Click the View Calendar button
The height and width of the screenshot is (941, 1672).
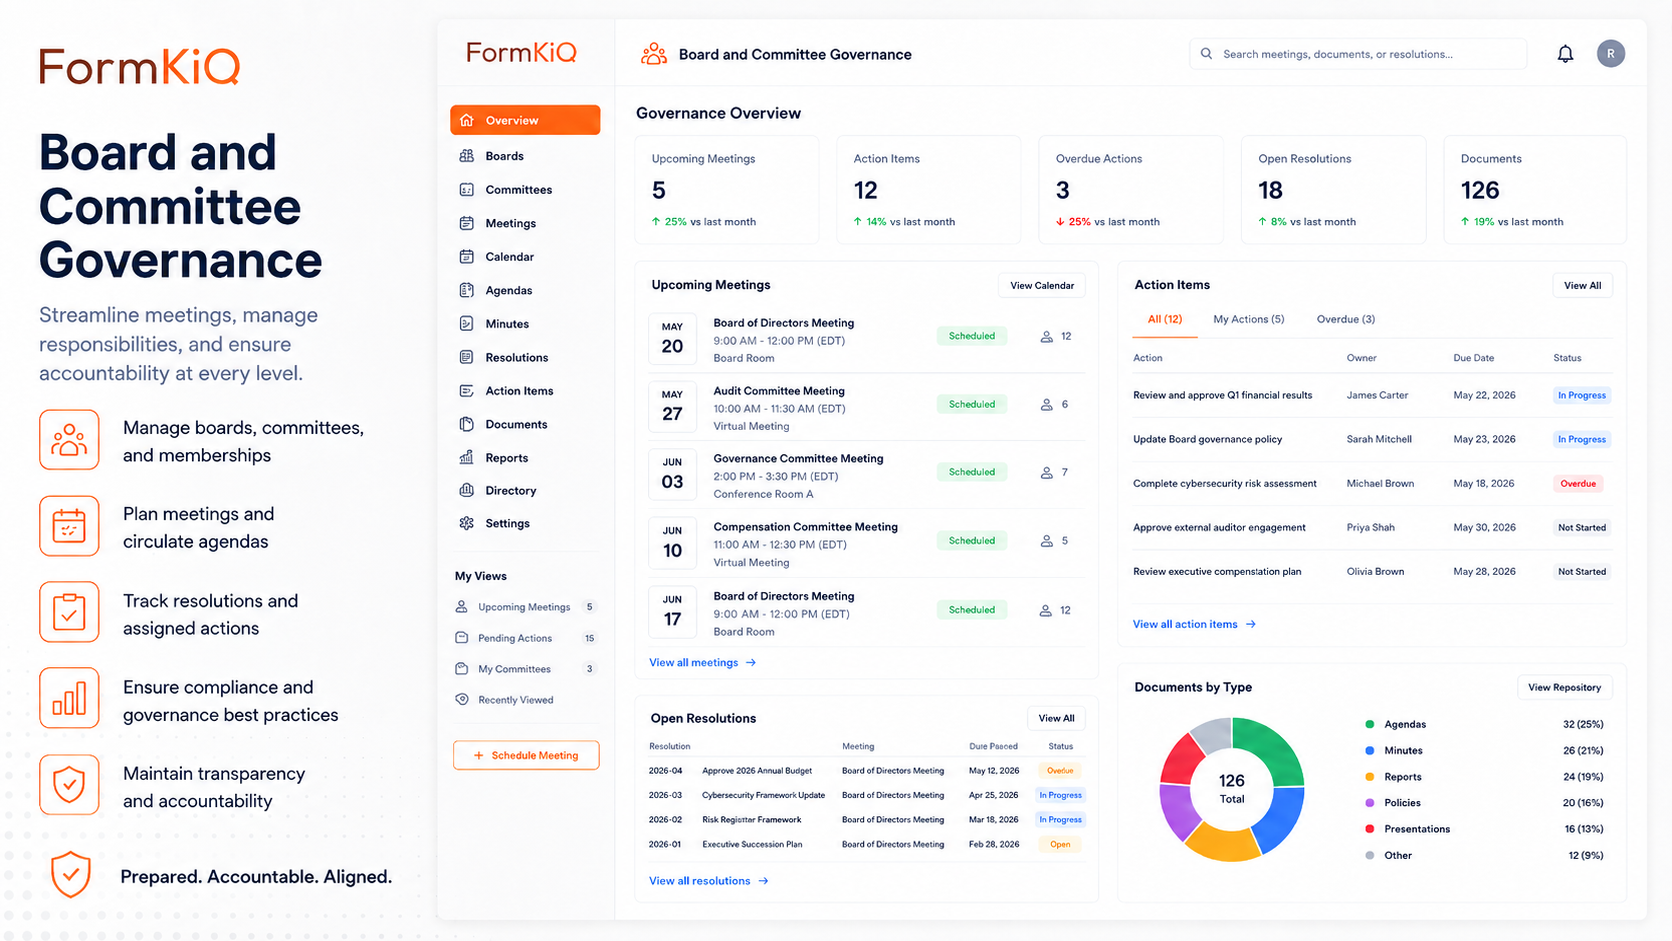pyautogui.click(x=1041, y=285)
